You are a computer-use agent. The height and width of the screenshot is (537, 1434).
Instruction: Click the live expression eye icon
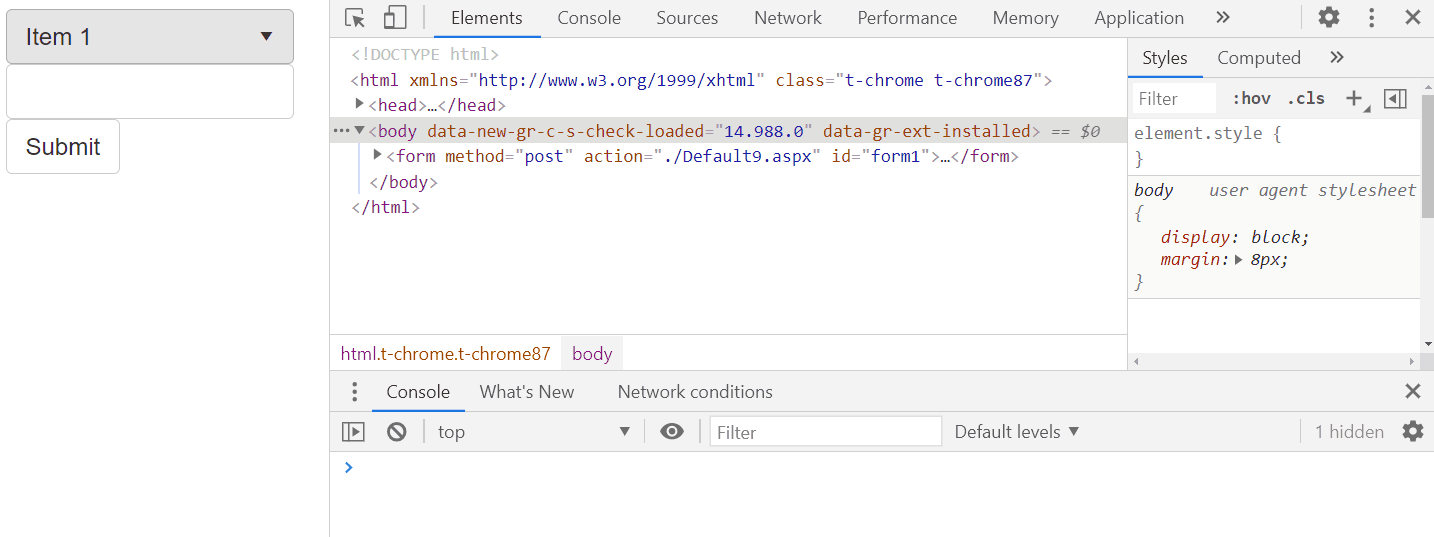tap(672, 432)
